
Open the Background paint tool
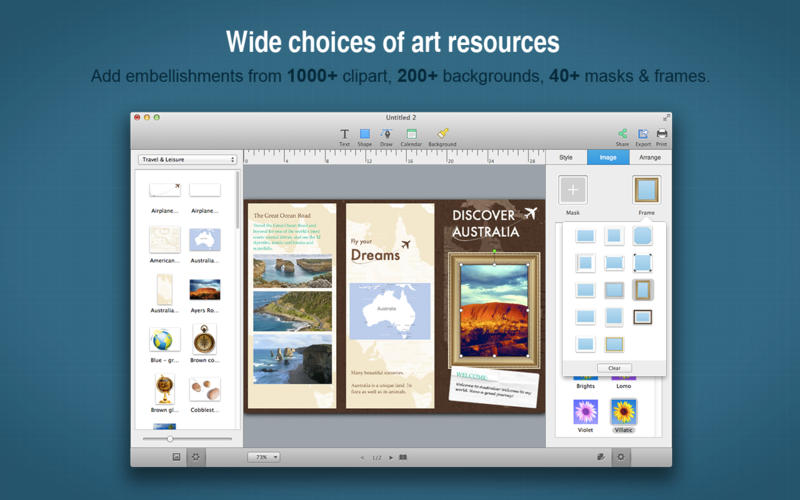(442, 136)
